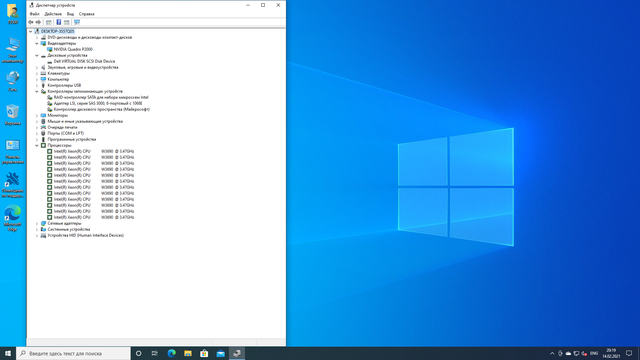Screen dimensions: 640x360
Task: Expand the Сетевые адаптеры category
Action: (x=37, y=223)
